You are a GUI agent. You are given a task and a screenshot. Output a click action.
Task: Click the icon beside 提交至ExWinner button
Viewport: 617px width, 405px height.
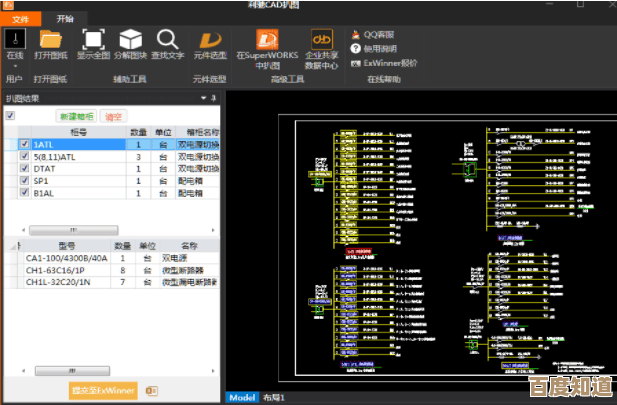tap(152, 389)
